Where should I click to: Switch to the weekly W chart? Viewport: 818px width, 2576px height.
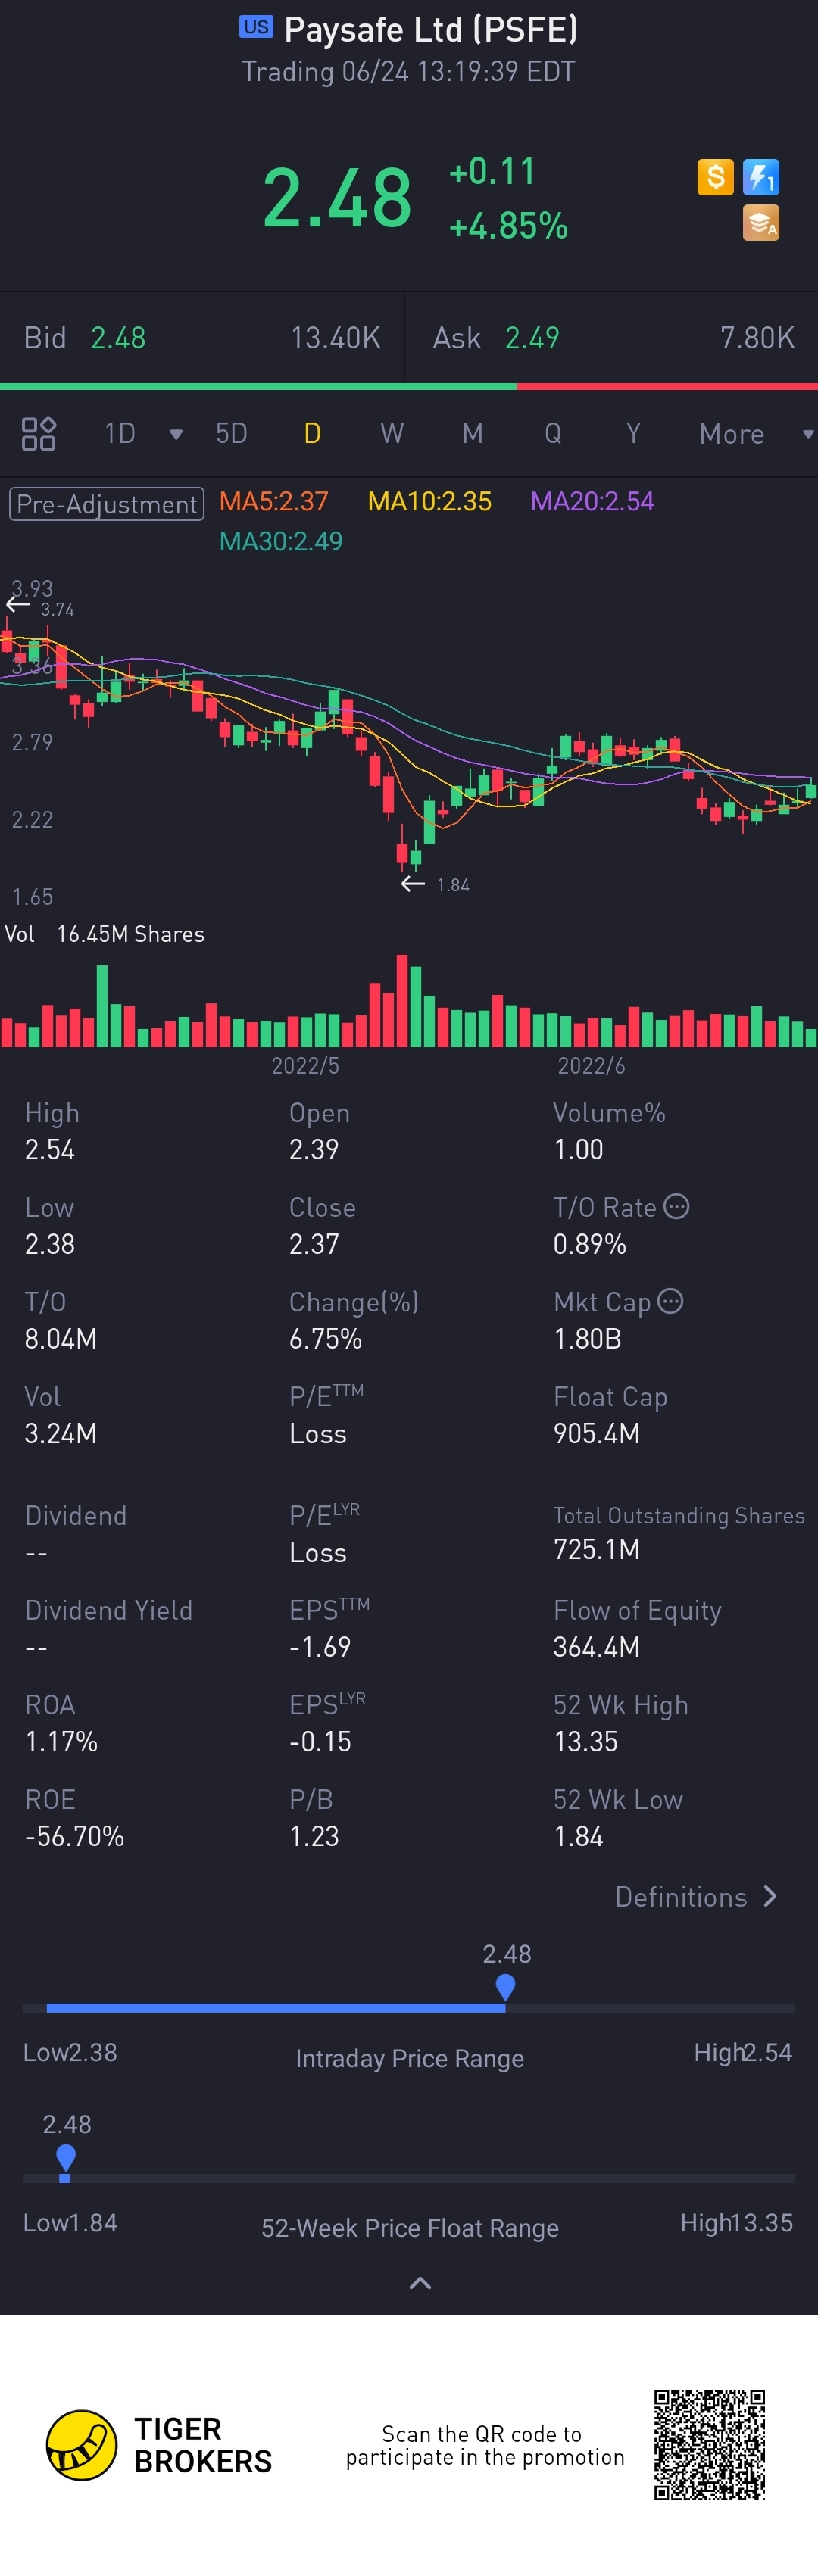[x=392, y=433]
